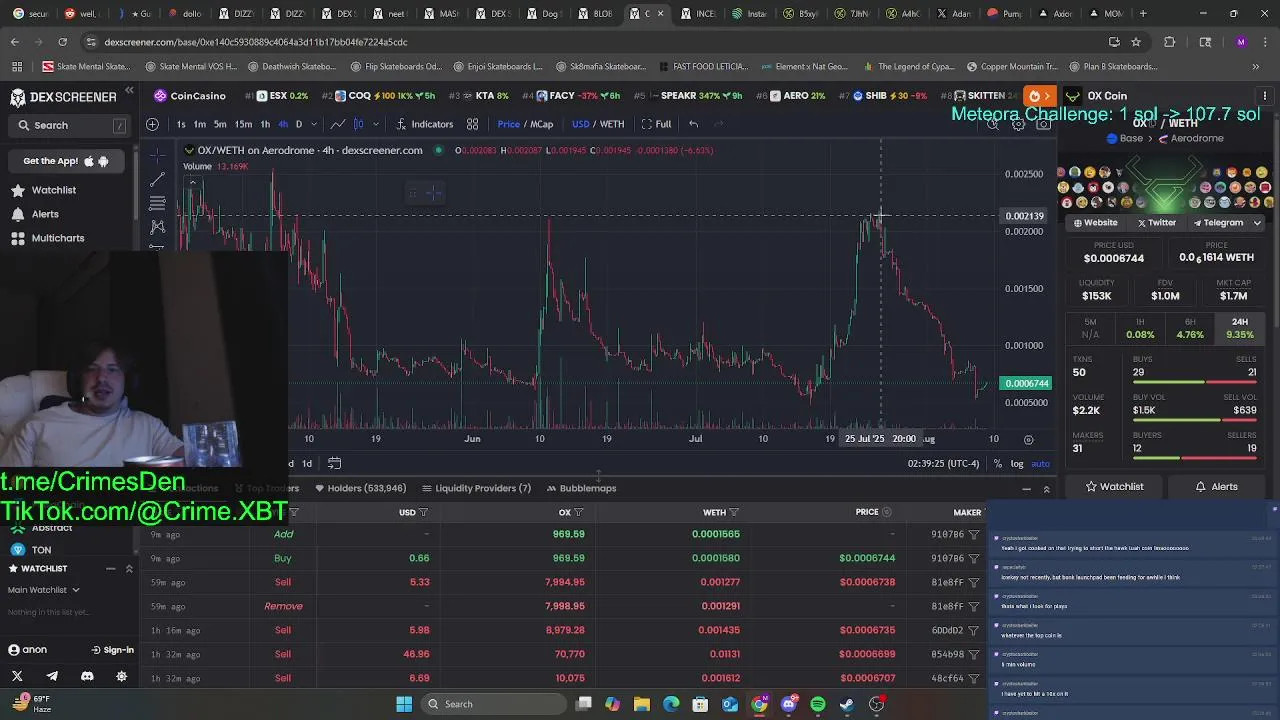Expand the transactions panel upward
1280x720 pixels.
[1046, 489]
